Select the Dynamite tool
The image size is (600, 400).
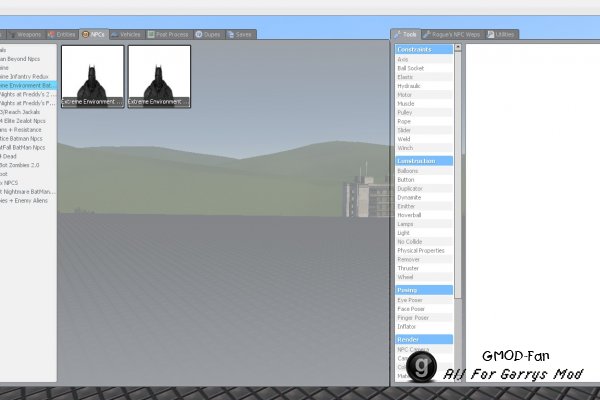click(x=424, y=198)
